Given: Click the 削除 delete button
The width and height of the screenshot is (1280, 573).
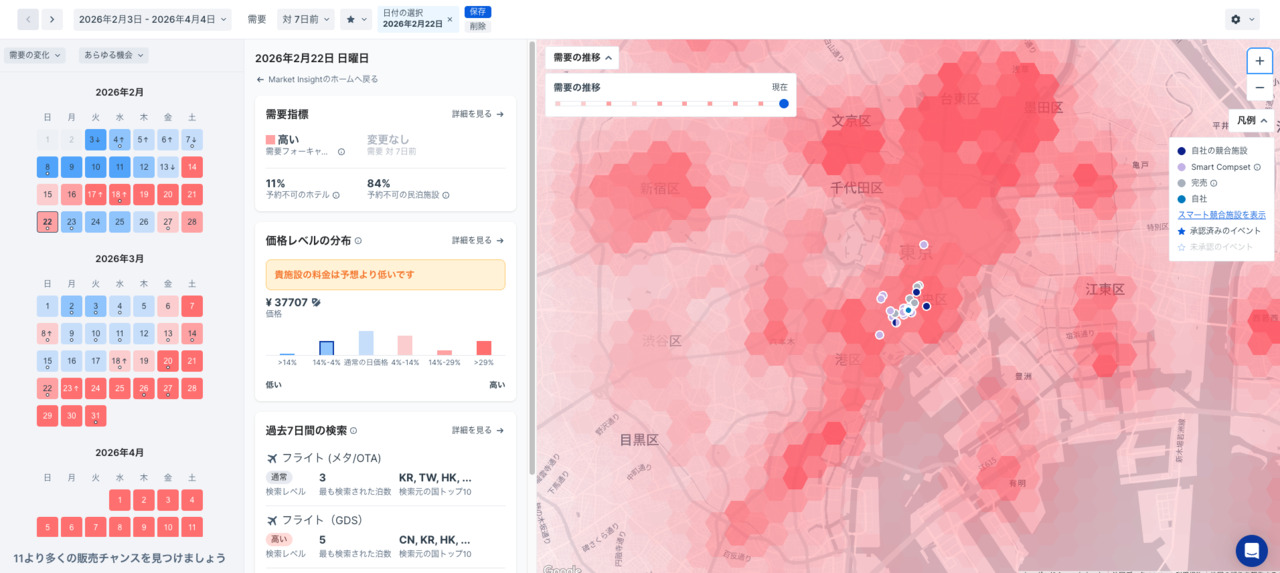Looking at the screenshot, I should pos(478,26).
